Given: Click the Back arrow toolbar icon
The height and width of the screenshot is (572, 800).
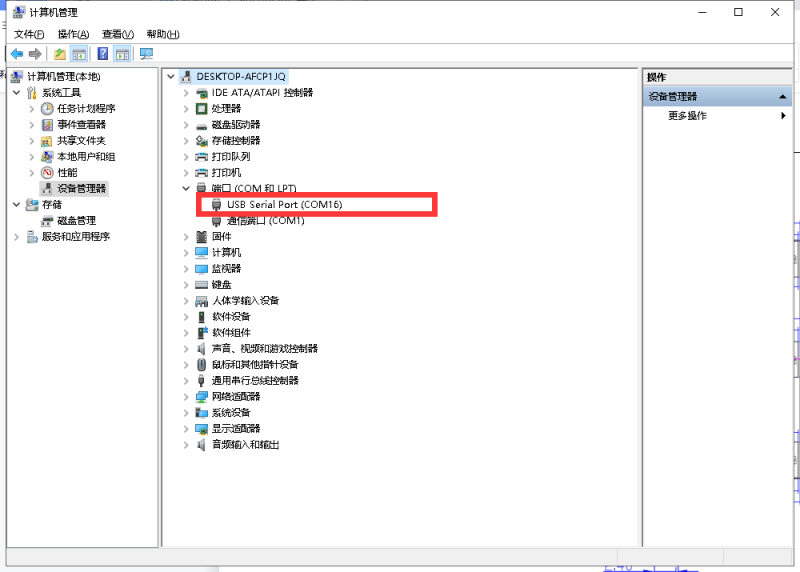Looking at the screenshot, I should (17, 54).
